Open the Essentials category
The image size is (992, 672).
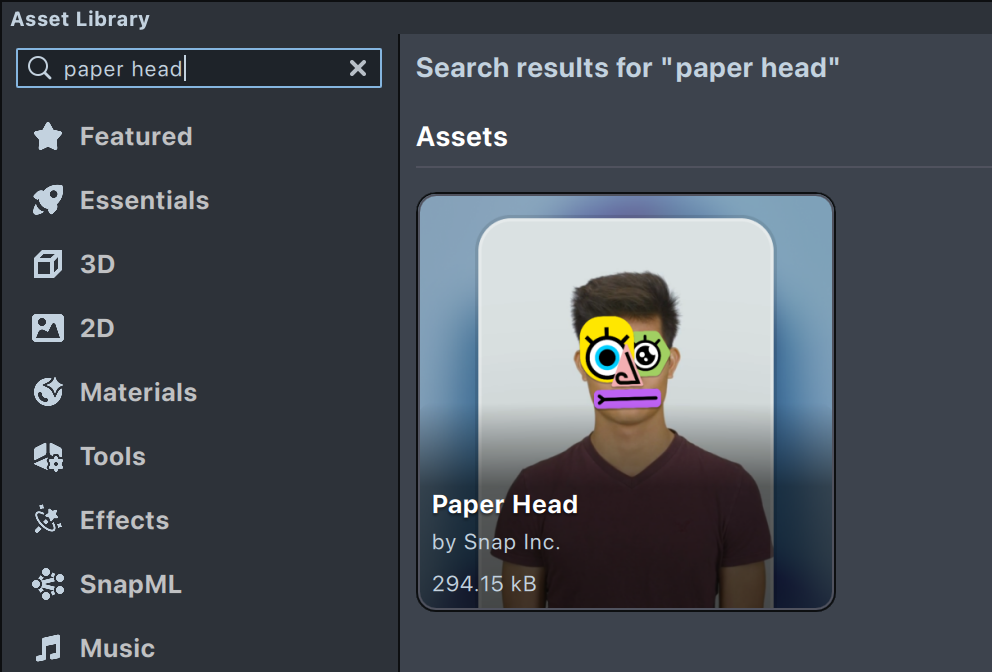[144, 201]
